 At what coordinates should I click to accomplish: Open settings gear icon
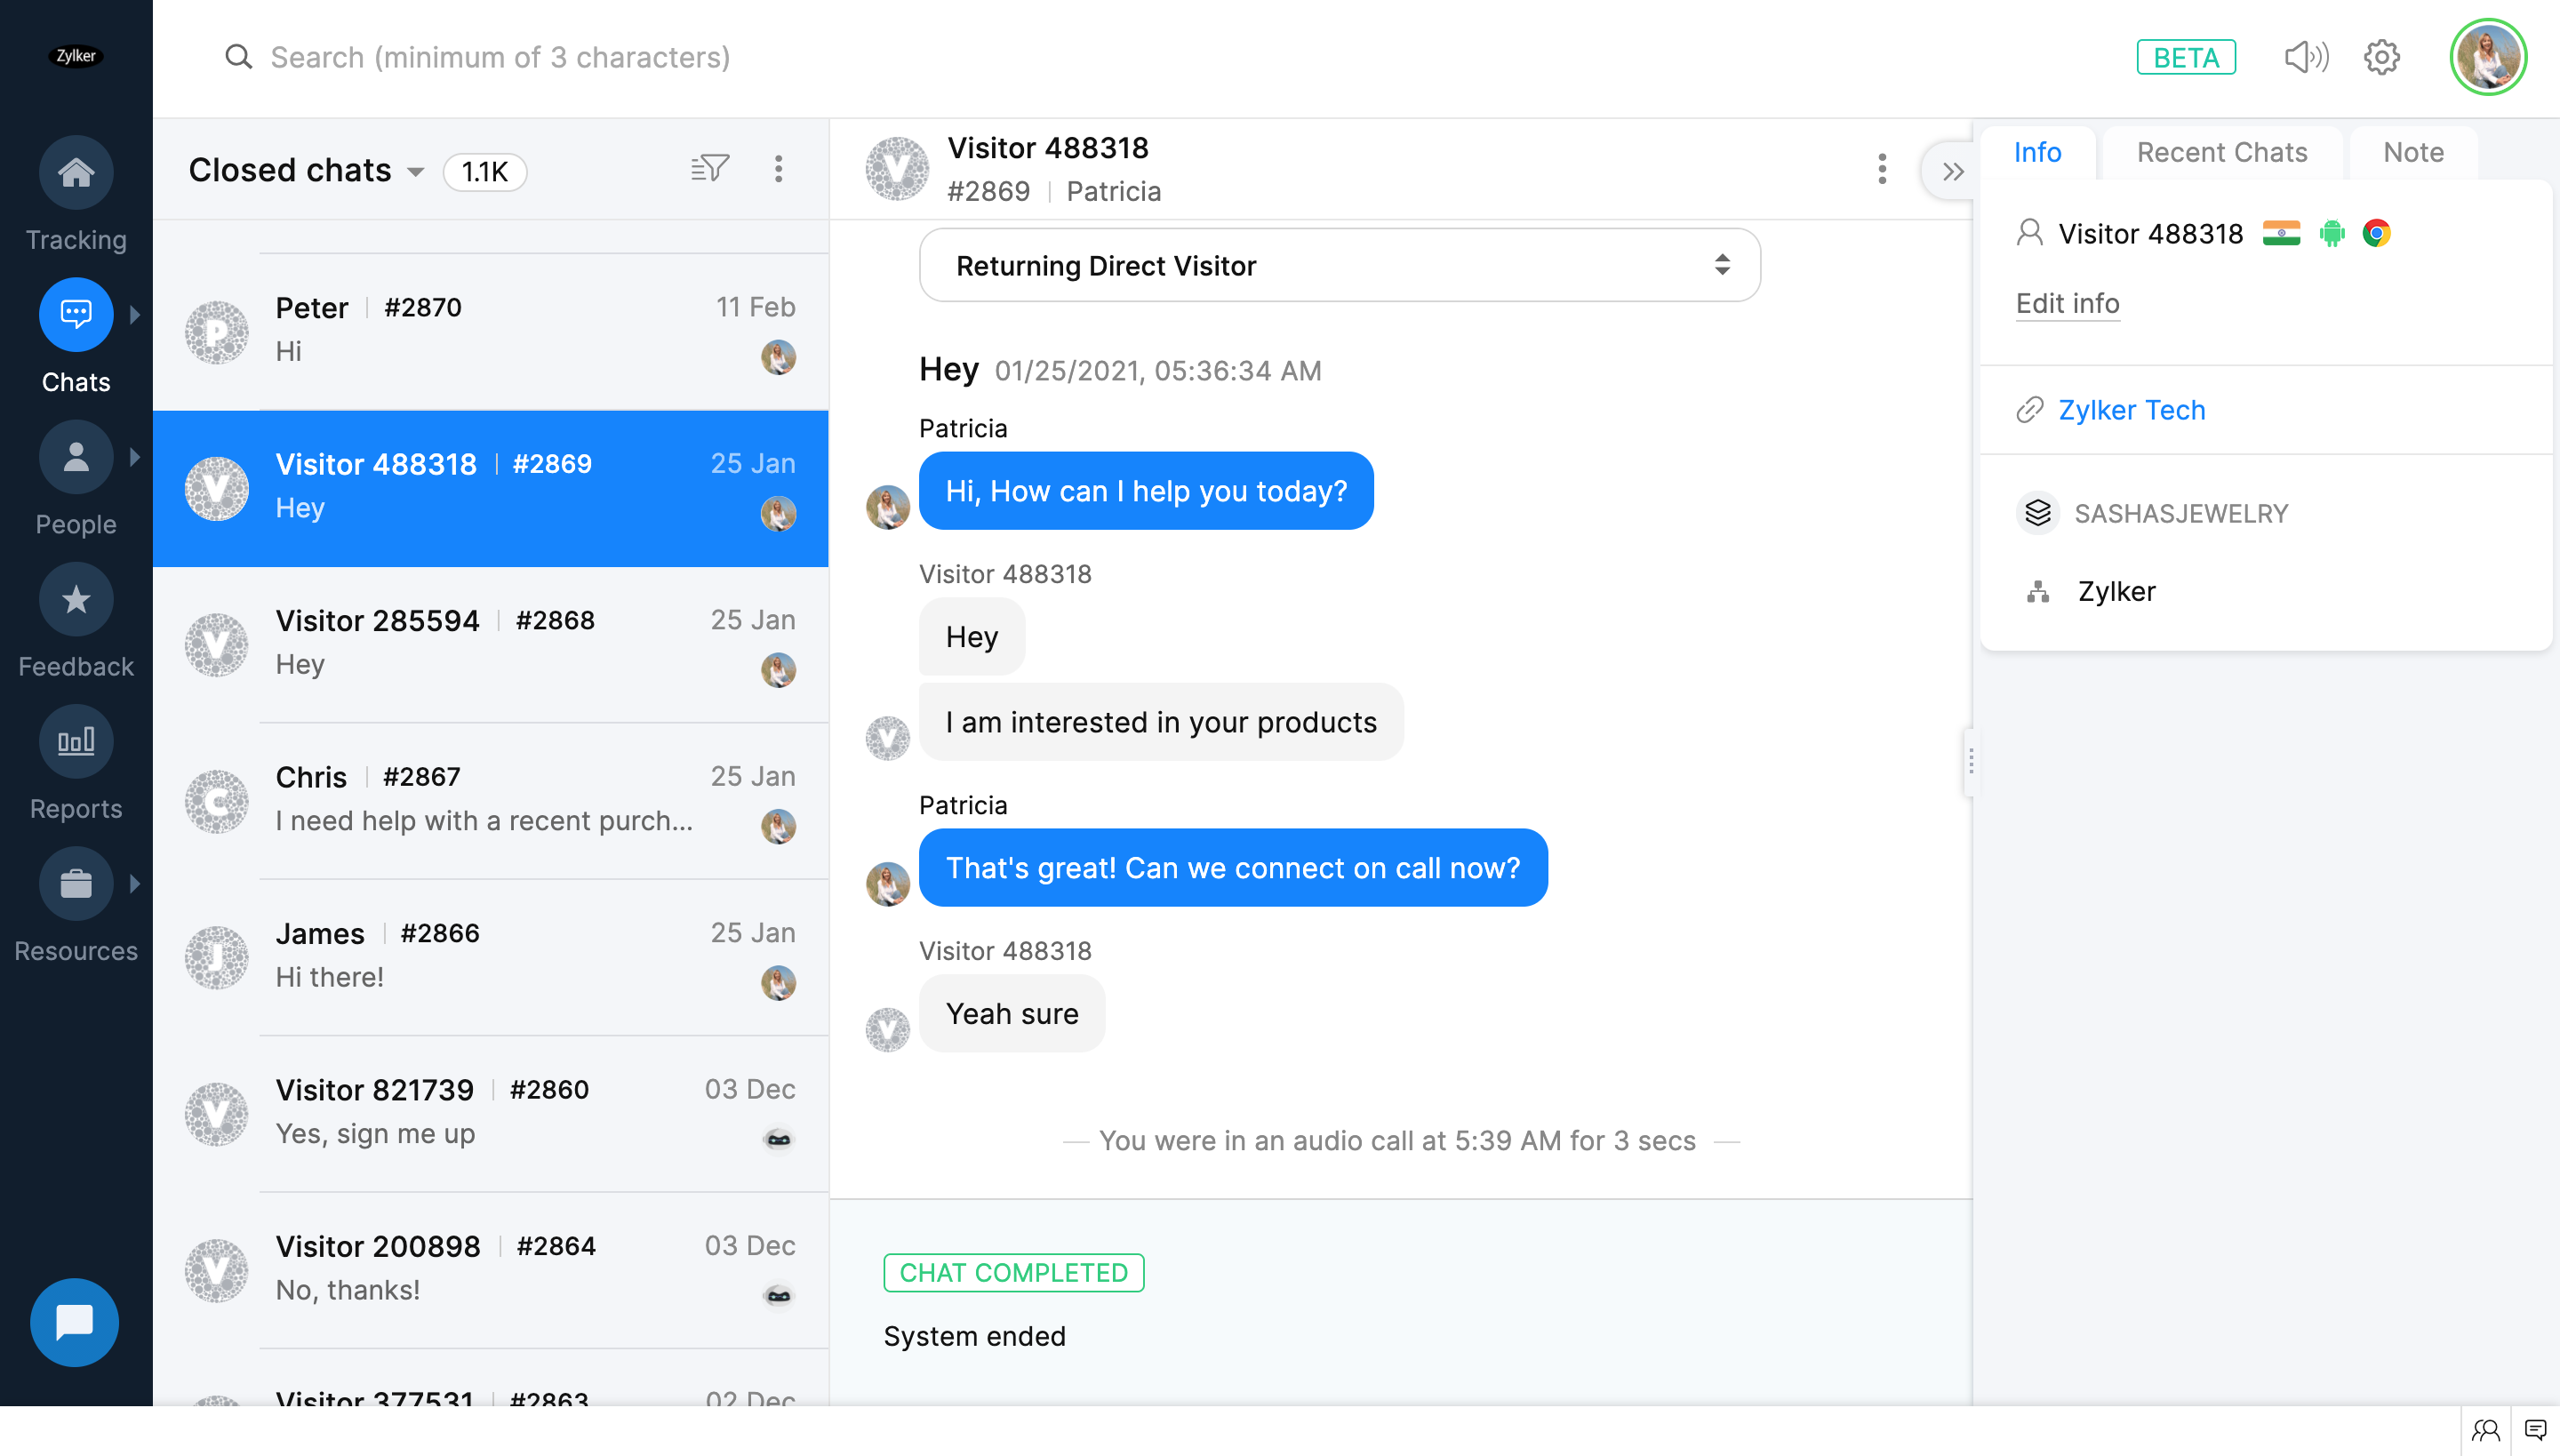click(2381, 58)
